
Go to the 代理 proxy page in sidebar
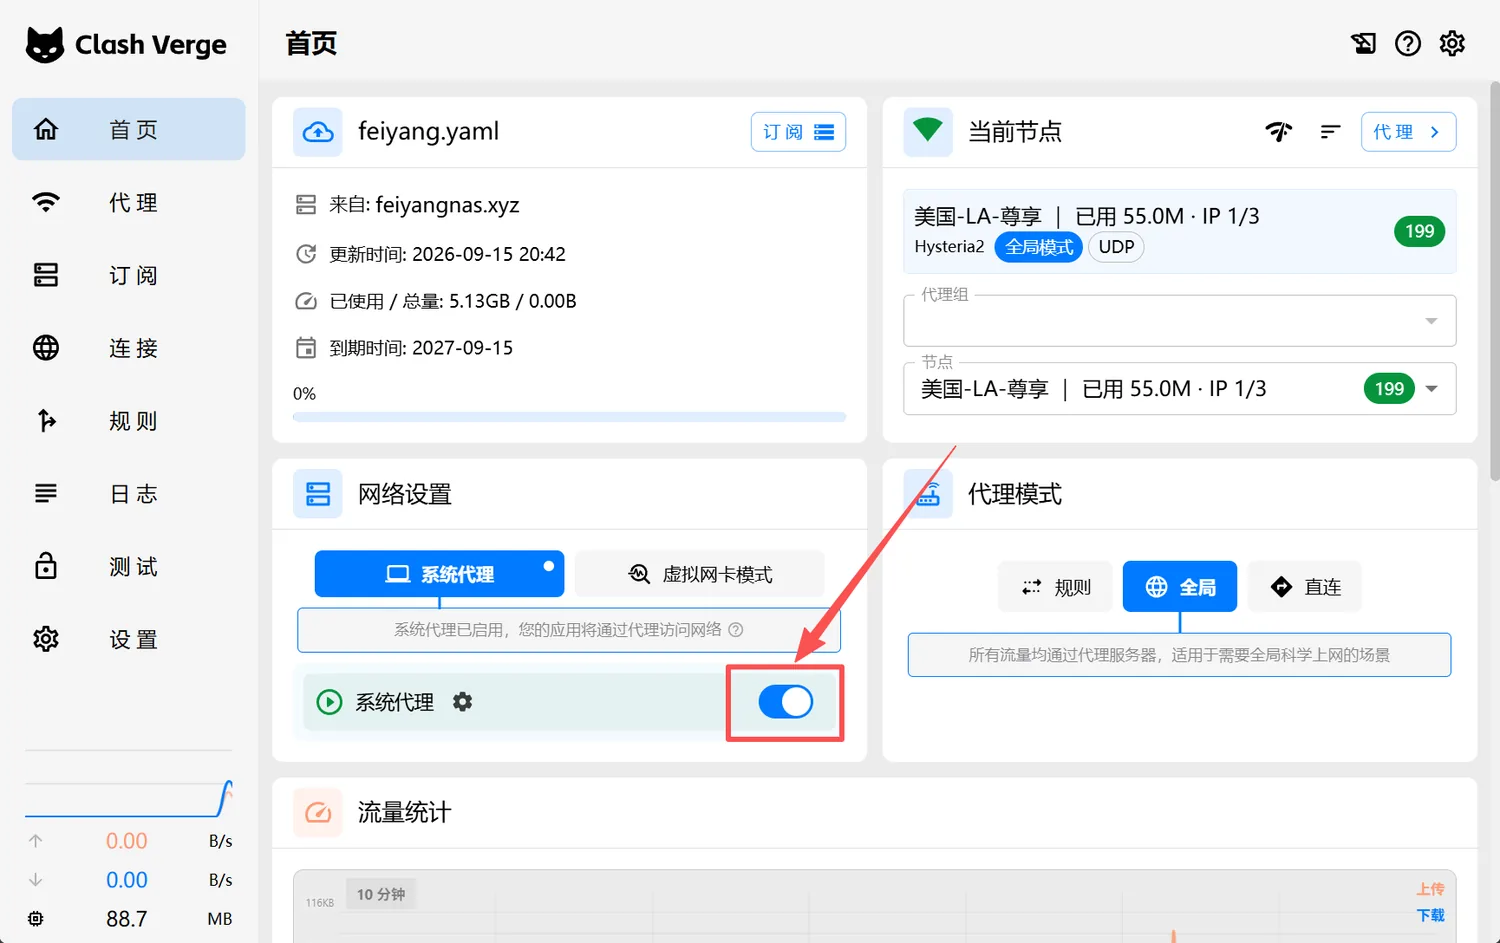click(128, 202)
